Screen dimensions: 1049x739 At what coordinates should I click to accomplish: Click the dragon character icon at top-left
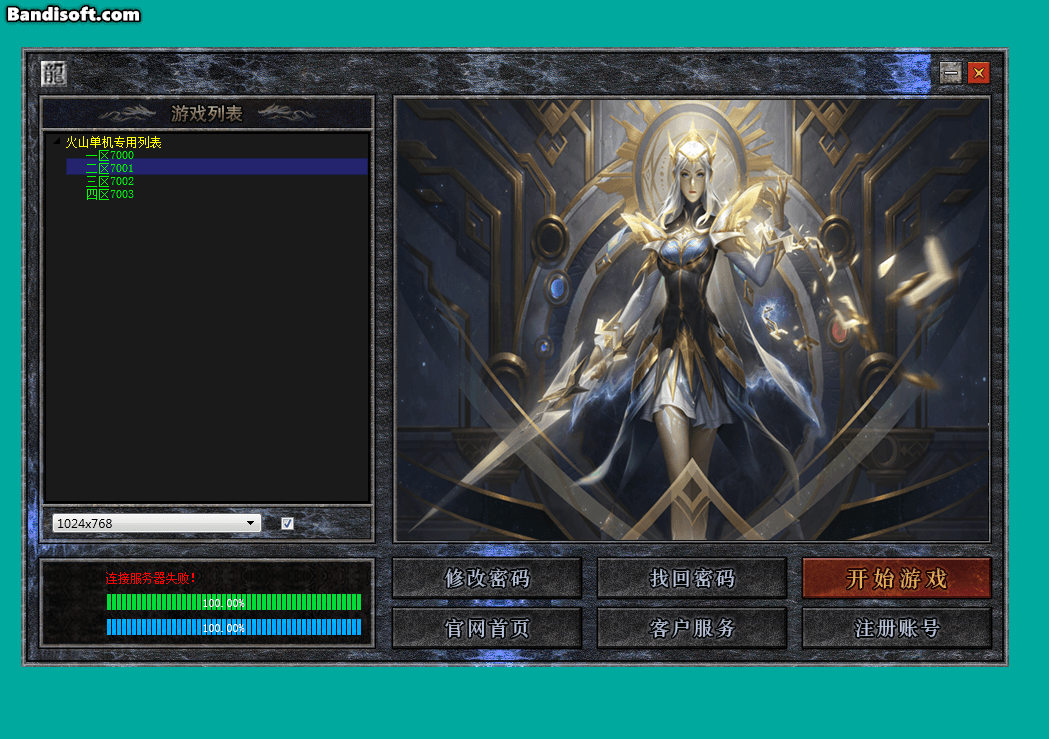(54, 73)
